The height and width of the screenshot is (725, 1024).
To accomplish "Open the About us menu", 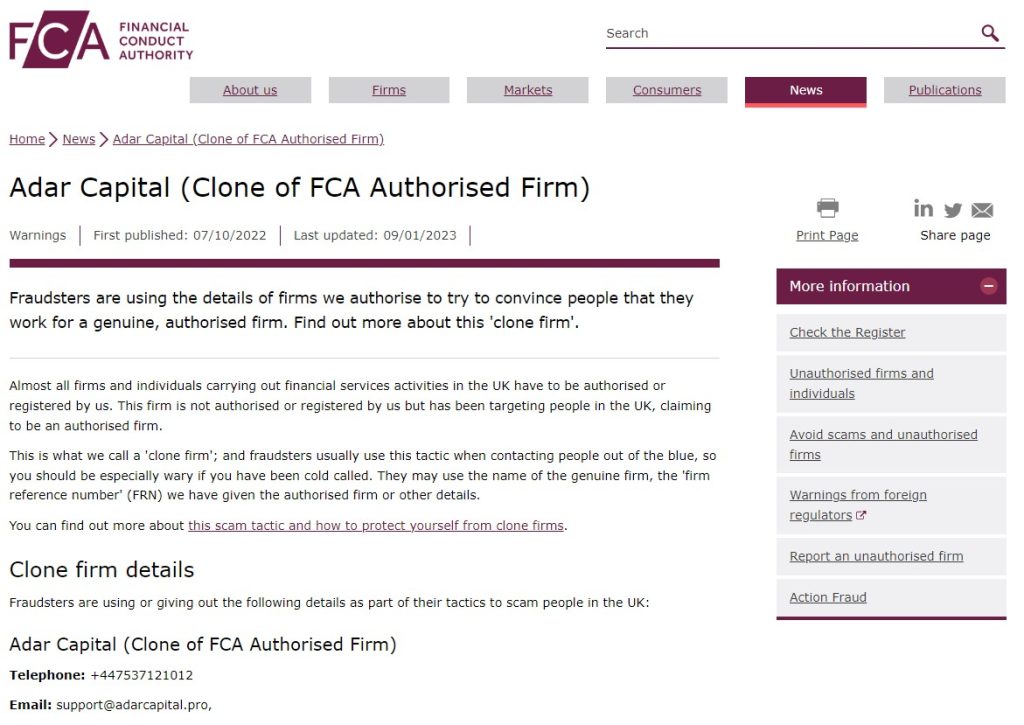I will 250,90.
